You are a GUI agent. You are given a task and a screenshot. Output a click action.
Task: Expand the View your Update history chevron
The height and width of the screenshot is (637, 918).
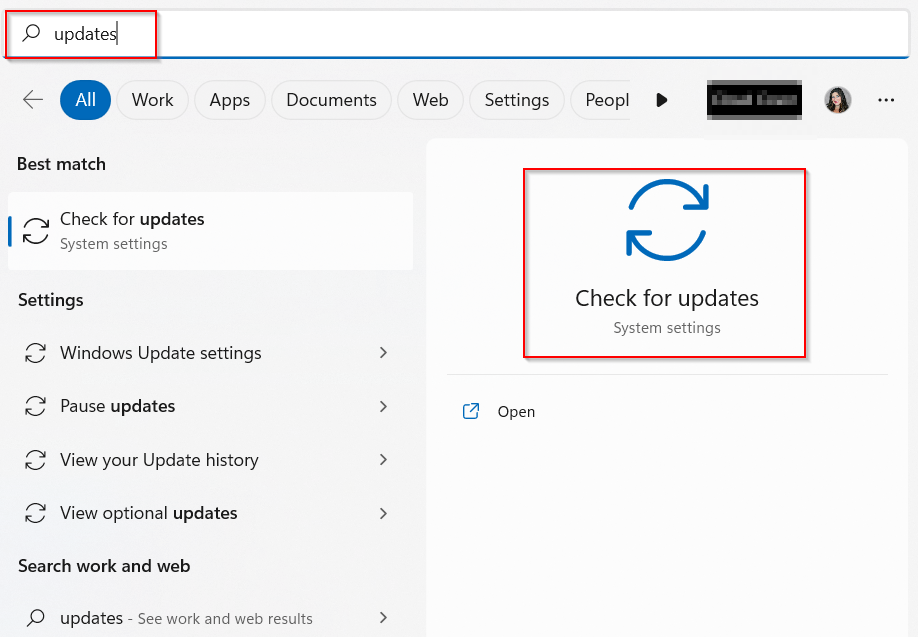(383, 460)
